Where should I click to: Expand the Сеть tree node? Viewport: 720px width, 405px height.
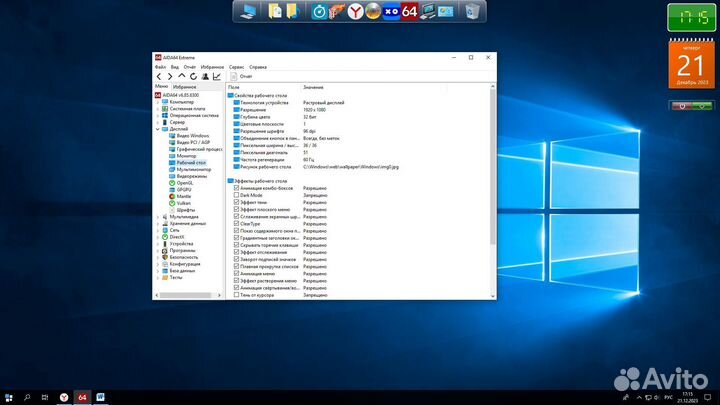tap(158, 230)
